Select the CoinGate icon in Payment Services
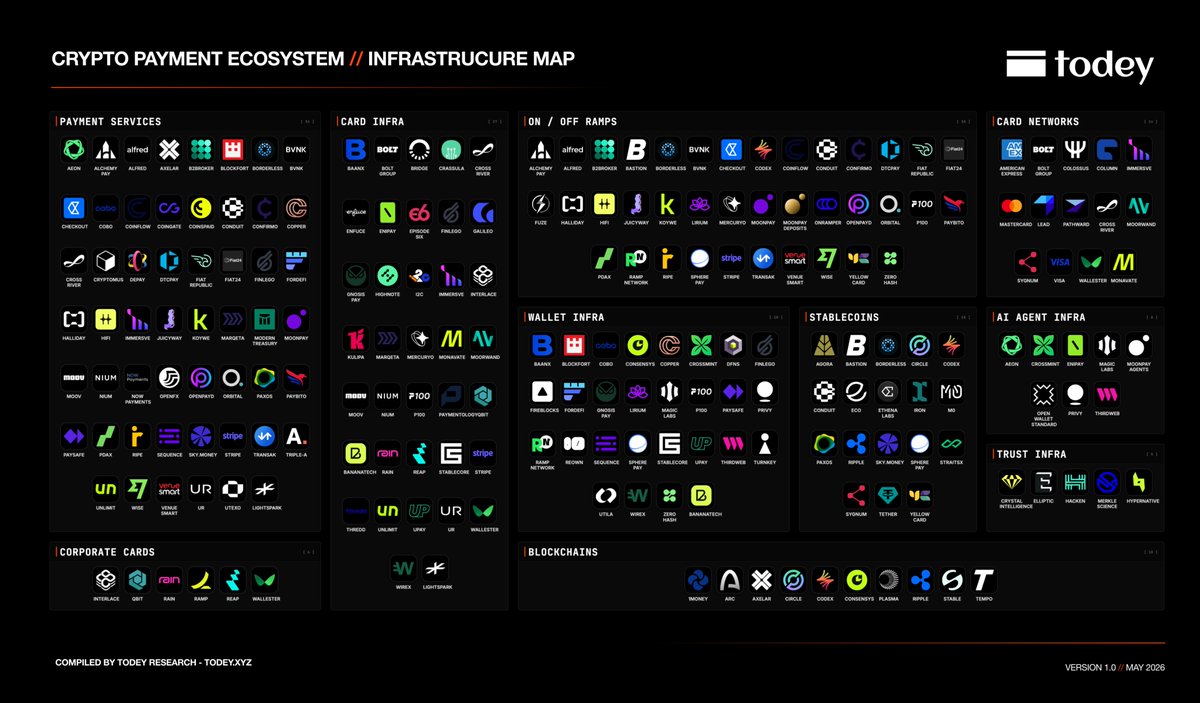 click(169, 207)
